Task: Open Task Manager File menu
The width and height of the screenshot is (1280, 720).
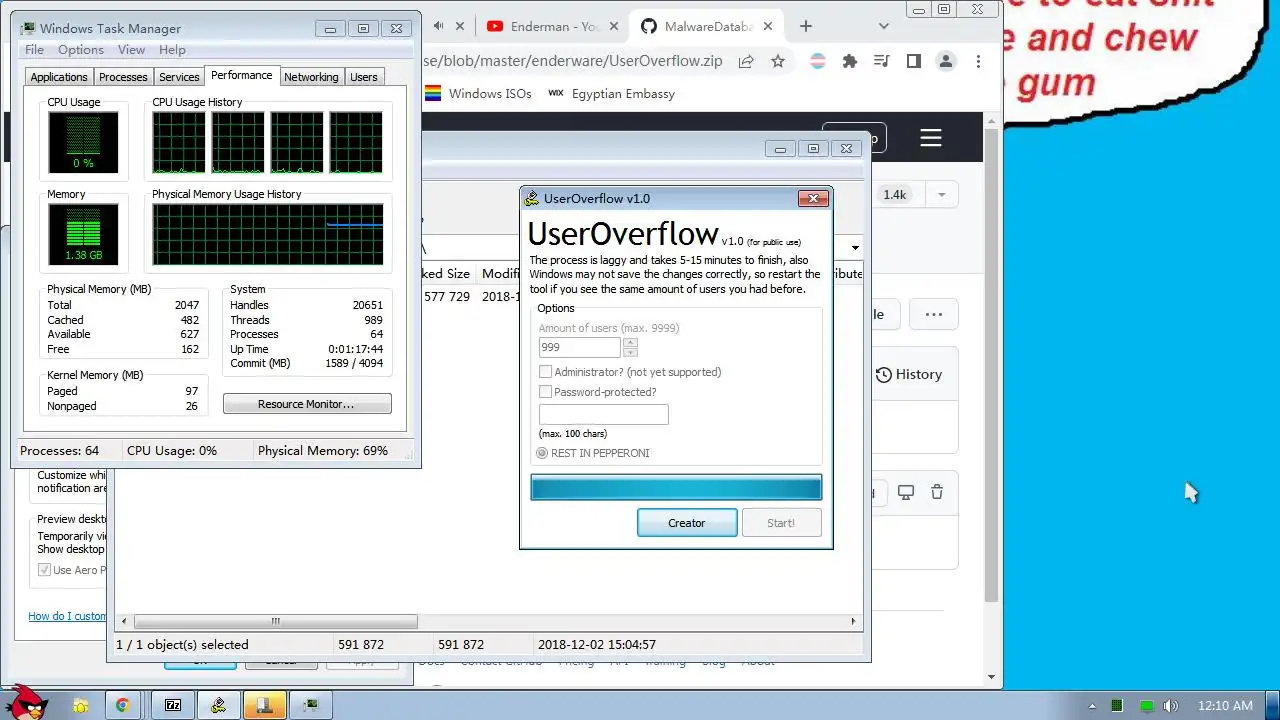Action: 34,50
